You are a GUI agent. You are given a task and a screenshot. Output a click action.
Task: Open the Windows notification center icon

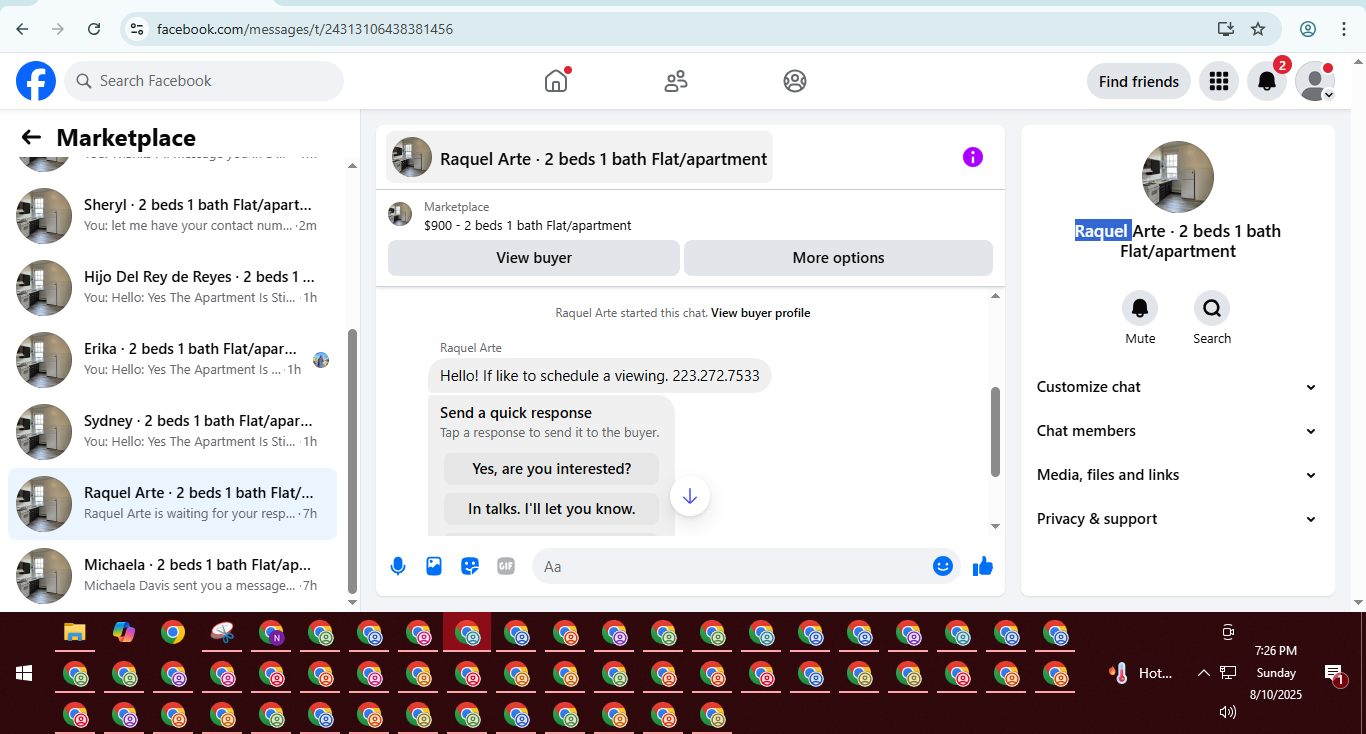tap(1333, 673)
